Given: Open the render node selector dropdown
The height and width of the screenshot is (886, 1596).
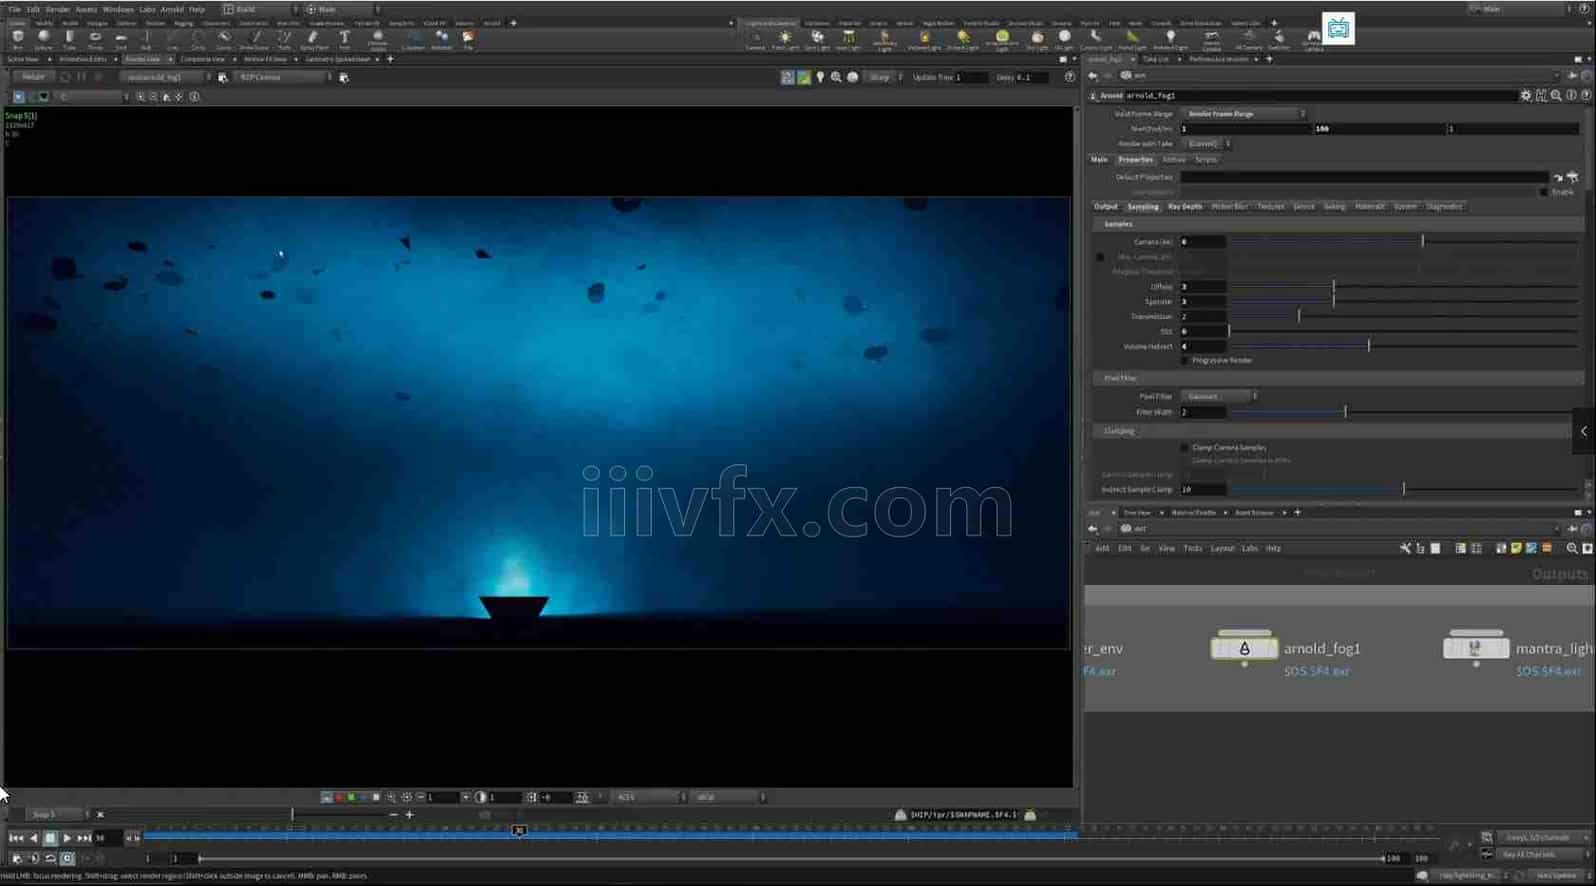Looking at the screenshot, I should 167,77.
